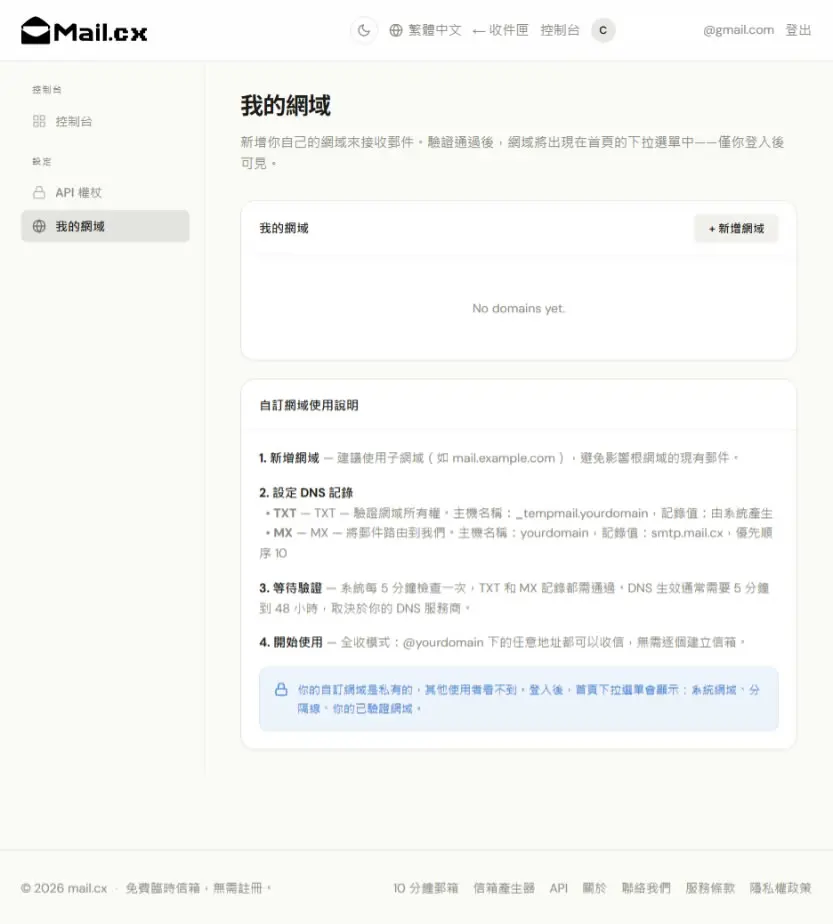Click the 3. 等待驗證 step label
833x924 pixels.
[x=290, y=588]
